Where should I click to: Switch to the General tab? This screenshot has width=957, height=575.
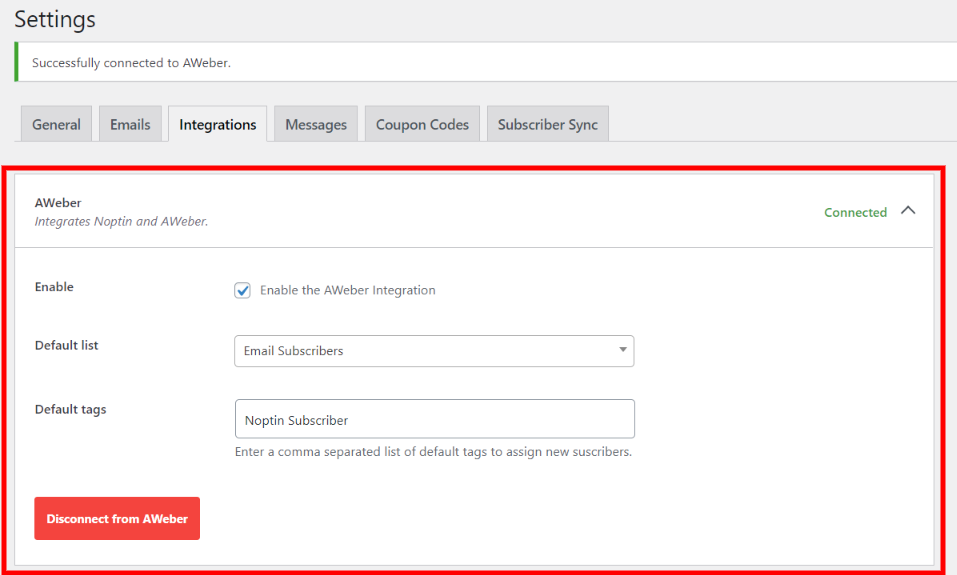[x=56, y=124]
